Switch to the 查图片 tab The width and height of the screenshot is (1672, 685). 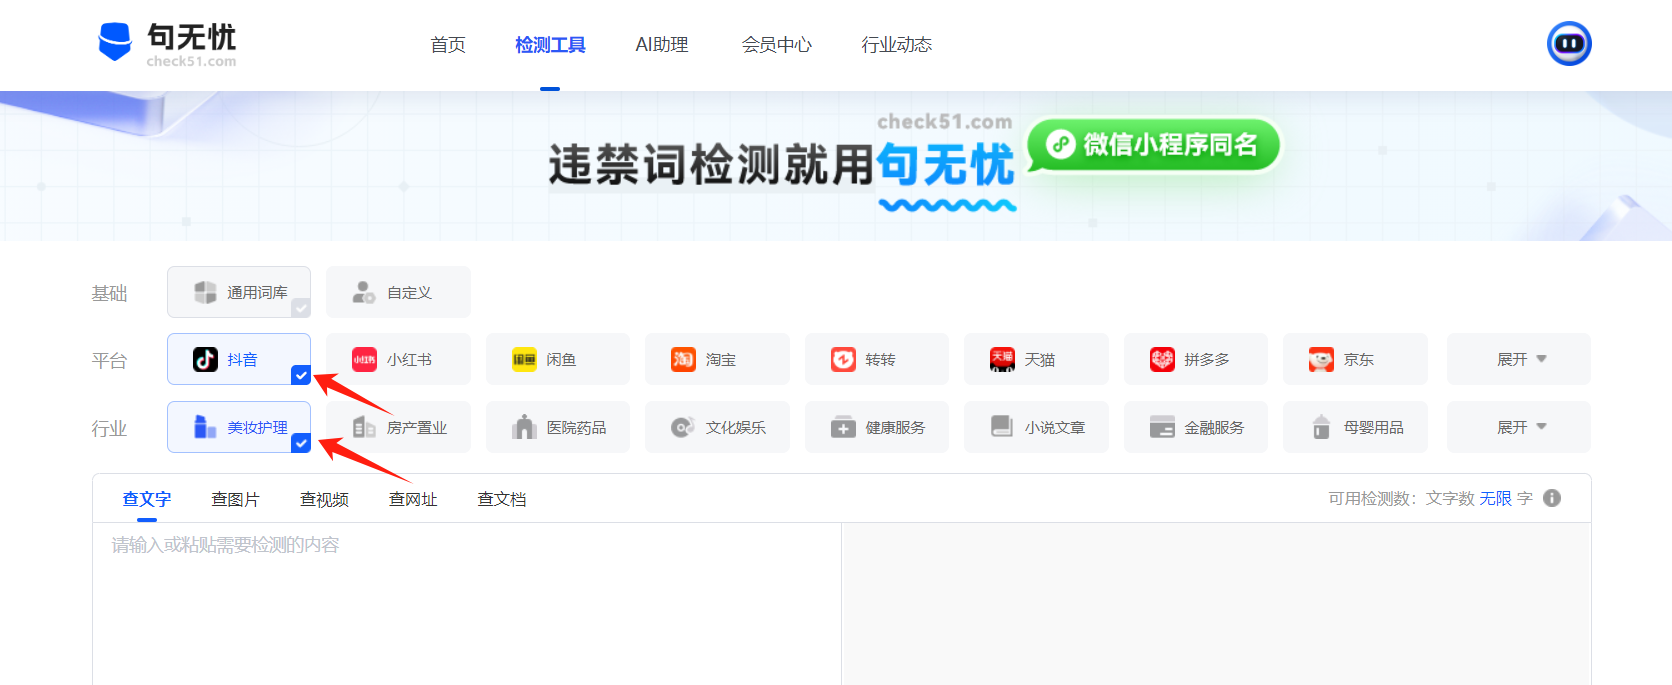coord(236,499)
